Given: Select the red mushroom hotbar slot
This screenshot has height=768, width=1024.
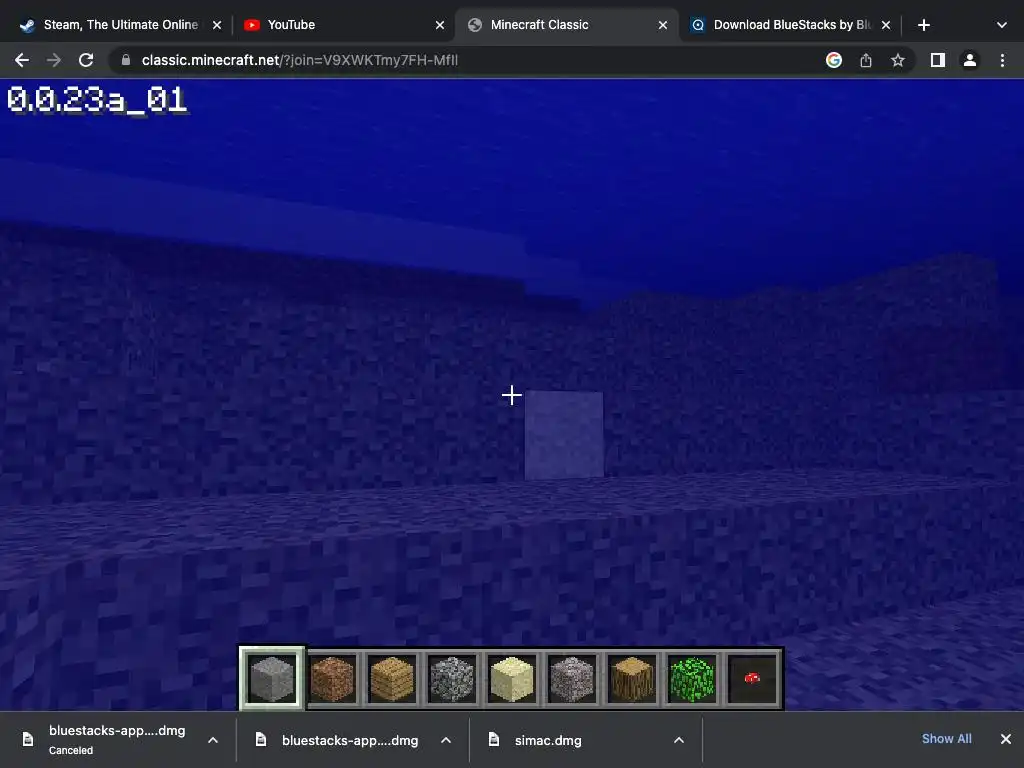Looking at the screenshot, I should pyautogui.click(x=752, y=679).
